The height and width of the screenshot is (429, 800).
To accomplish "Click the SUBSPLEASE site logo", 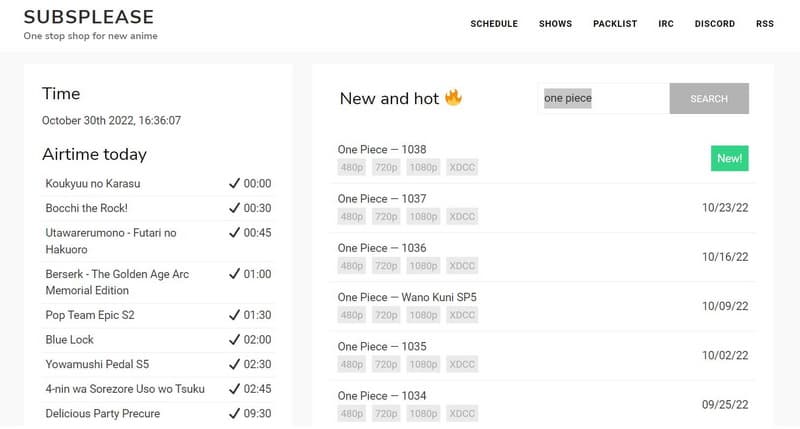I will point(89,17).
